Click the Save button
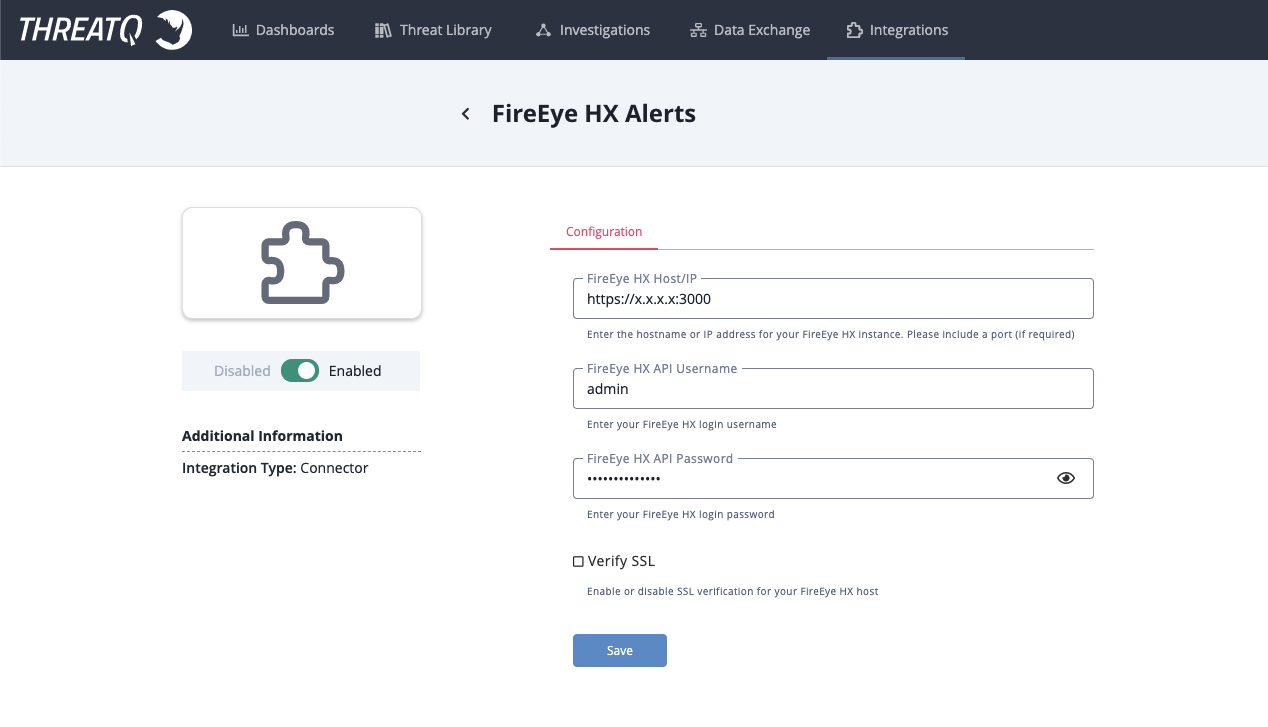This screenshot has height=727, width=1268. click(x=620, y=650)
